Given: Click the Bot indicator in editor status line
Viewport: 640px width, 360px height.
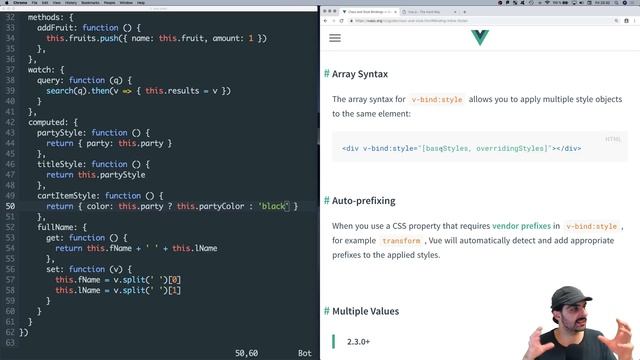Looking at the screenshot, I should [304, 353].
